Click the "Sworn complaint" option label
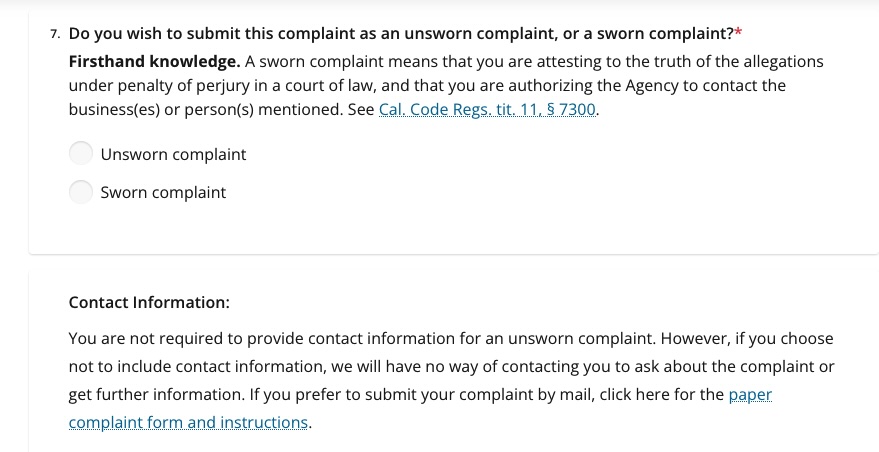The width and height of the screenshot is (879, 452). click(163, 192)
